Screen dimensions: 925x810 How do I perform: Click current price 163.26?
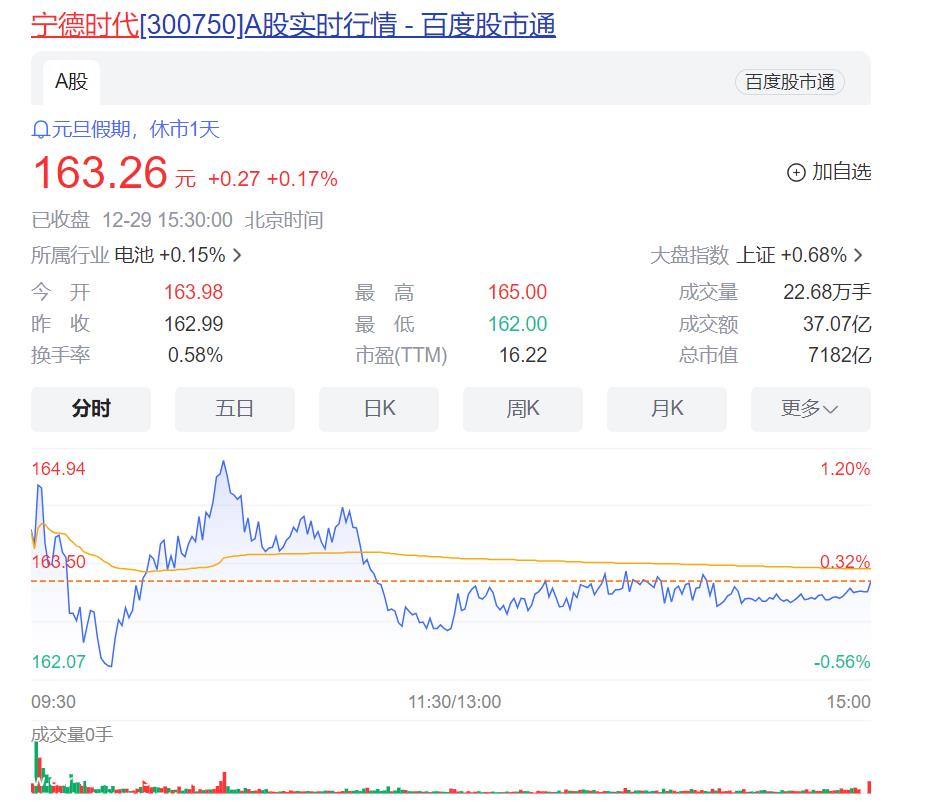click(x=100, y=173)
